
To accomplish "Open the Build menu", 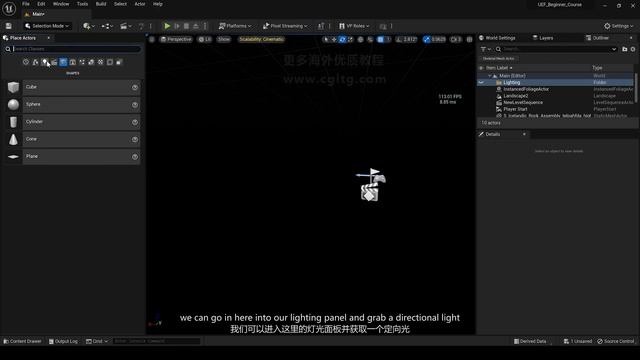I will click(101, 4).
